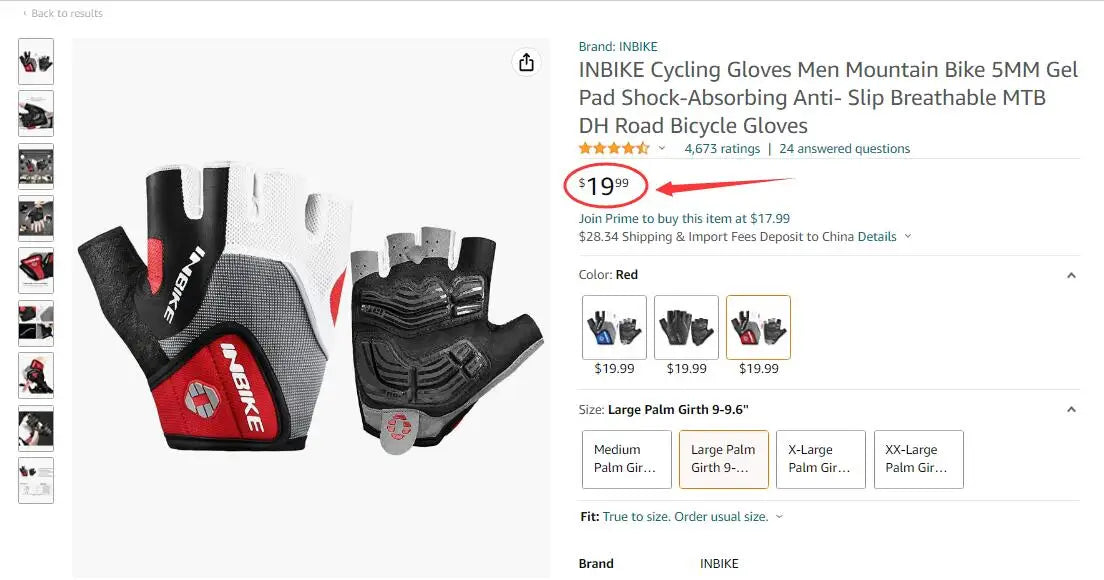View the 24 answered questions
This screenshot has width=1104, height=580.
(x=844, y=148)
